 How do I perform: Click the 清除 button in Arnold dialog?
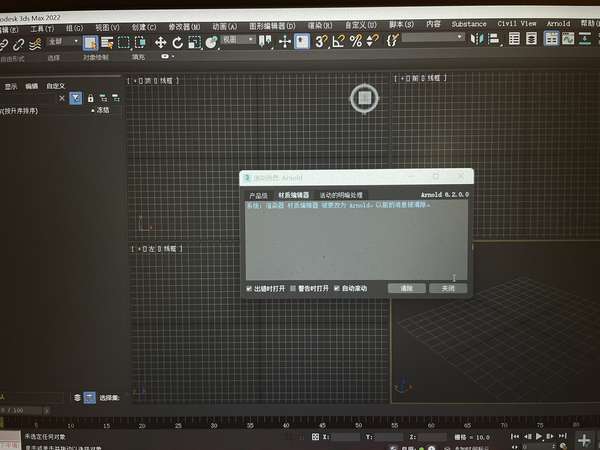[406, 288]
